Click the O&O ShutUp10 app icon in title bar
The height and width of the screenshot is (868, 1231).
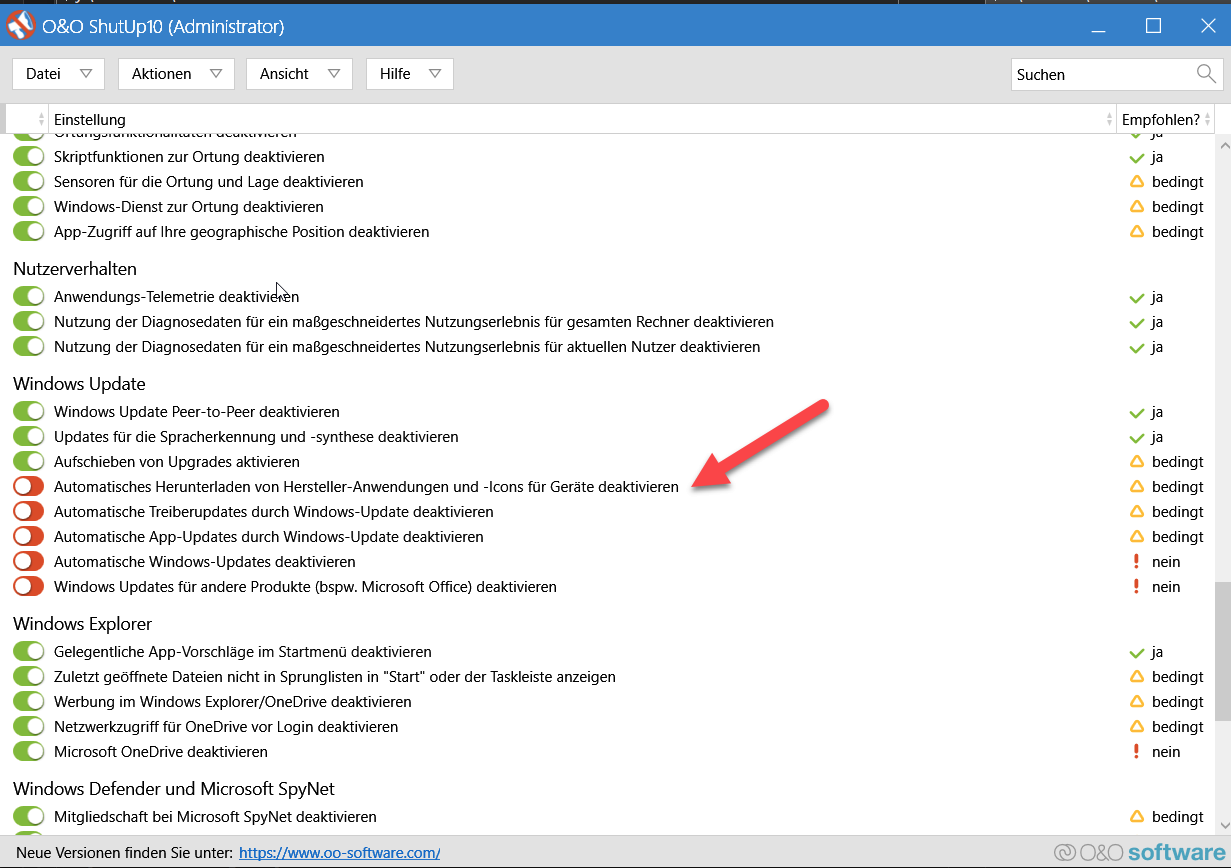click(x=21, y=26)
